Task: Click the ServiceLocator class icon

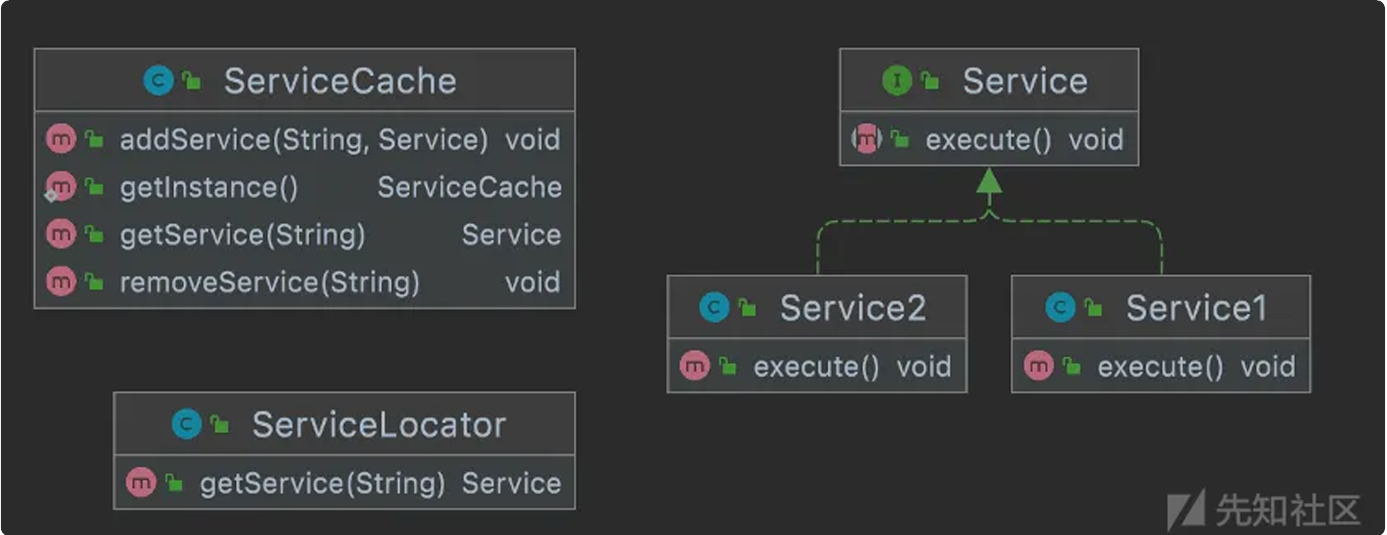Action: tap(187, 425)
